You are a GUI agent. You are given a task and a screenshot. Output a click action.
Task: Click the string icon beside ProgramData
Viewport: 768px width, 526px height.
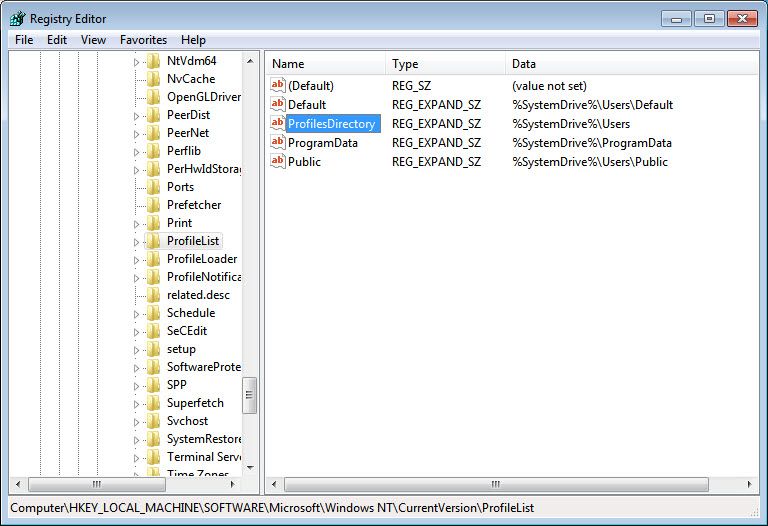click(x=278, y=143)
